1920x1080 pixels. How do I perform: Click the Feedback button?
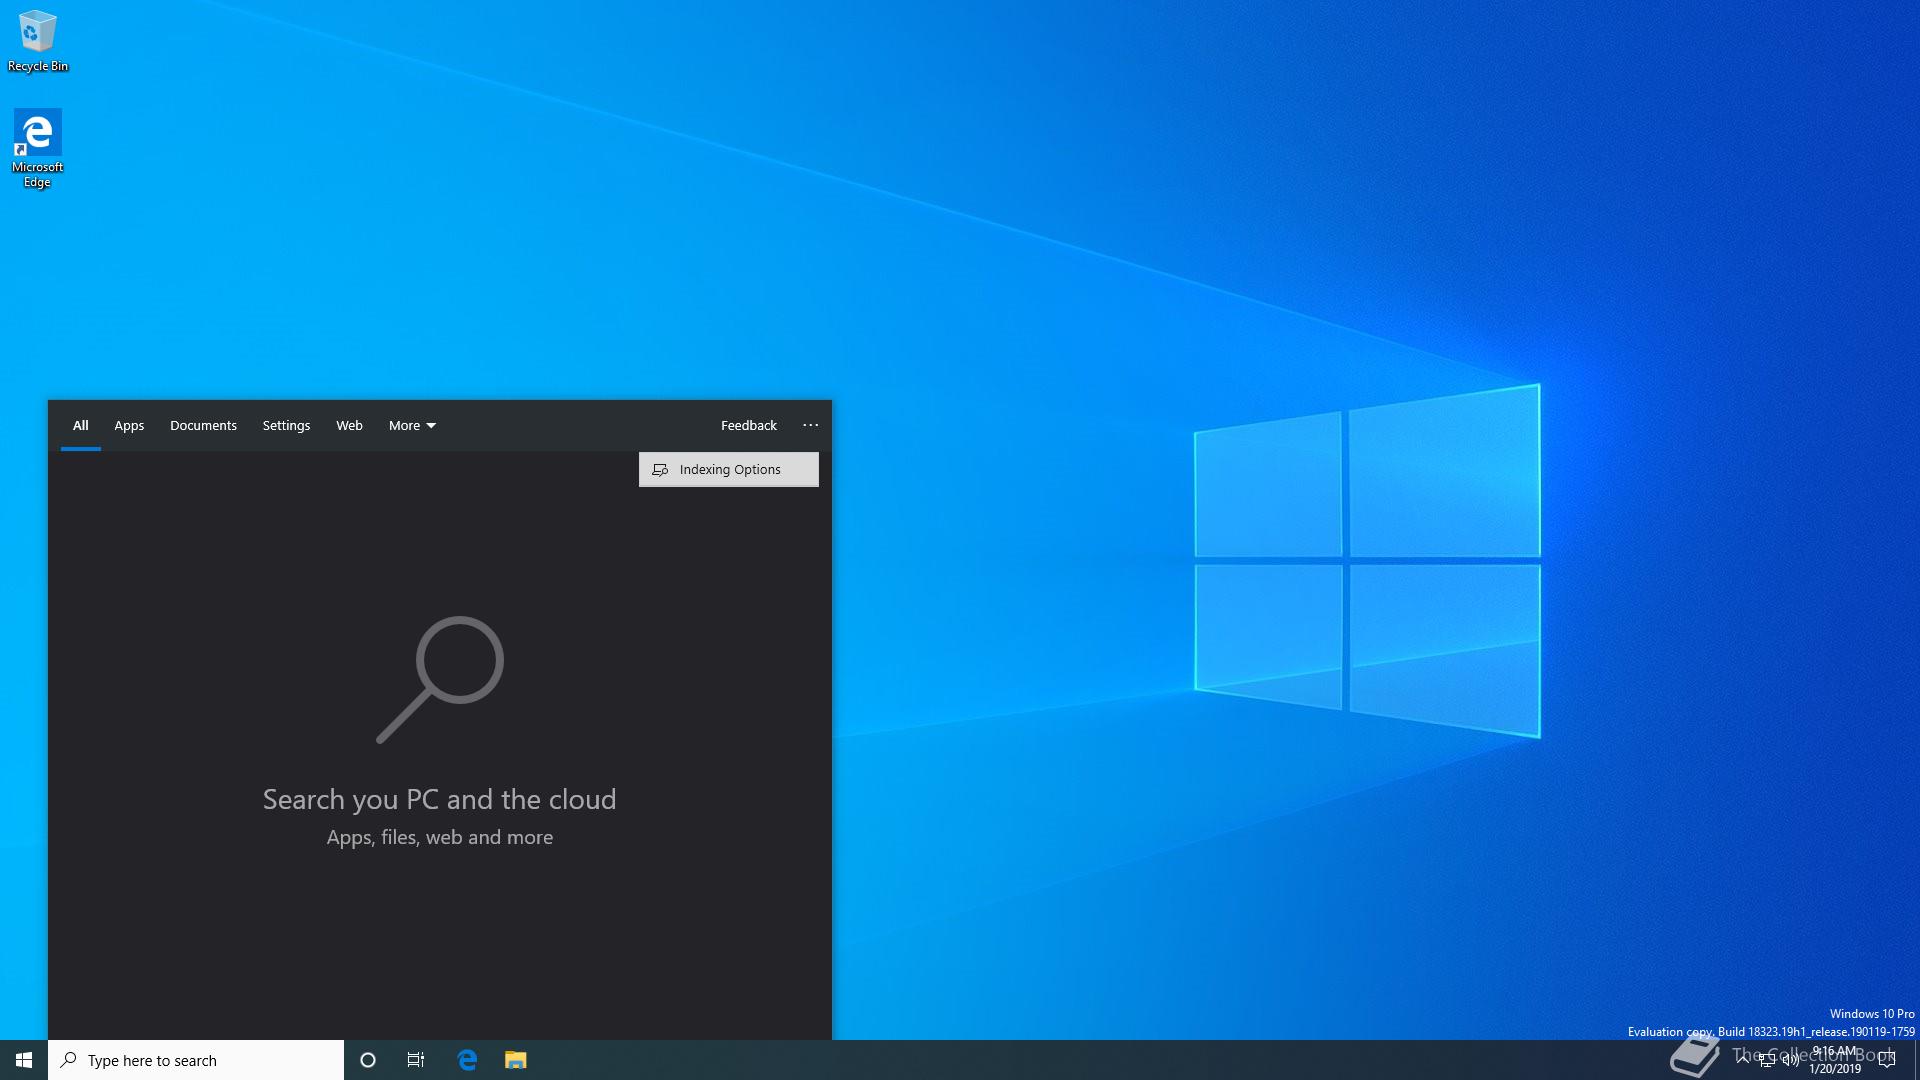pos(749,425)
